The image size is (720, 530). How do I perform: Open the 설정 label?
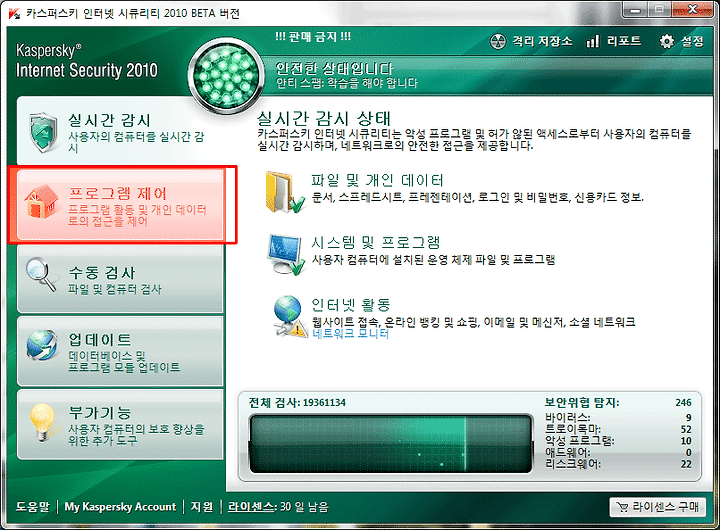pos(692,41)
